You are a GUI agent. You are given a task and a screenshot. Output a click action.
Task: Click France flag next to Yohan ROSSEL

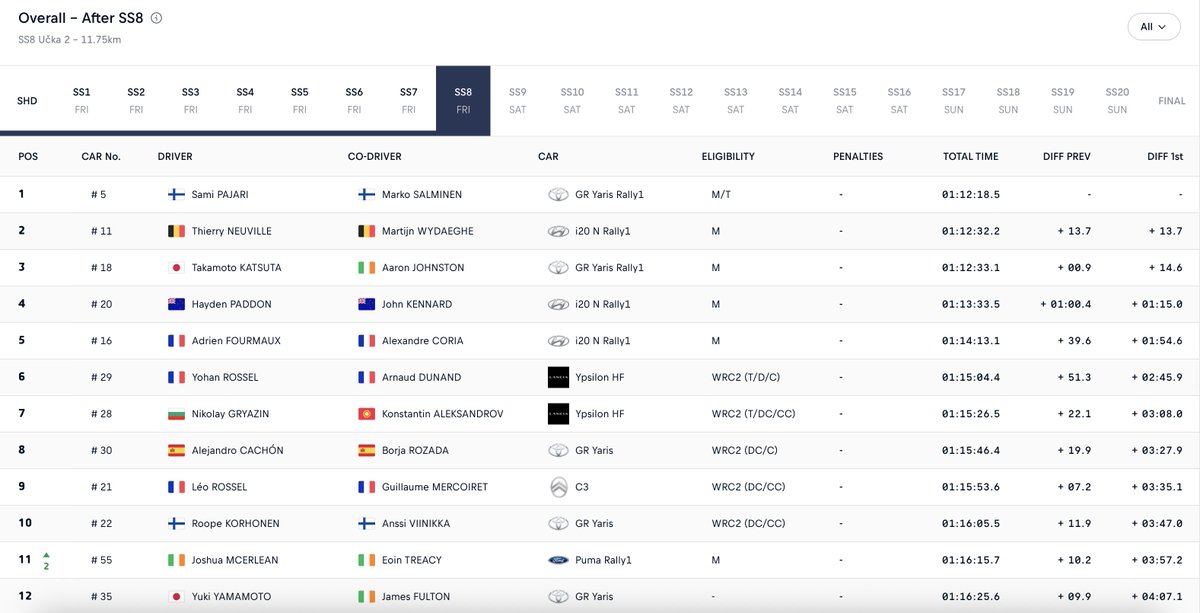[x=177, y=377]
